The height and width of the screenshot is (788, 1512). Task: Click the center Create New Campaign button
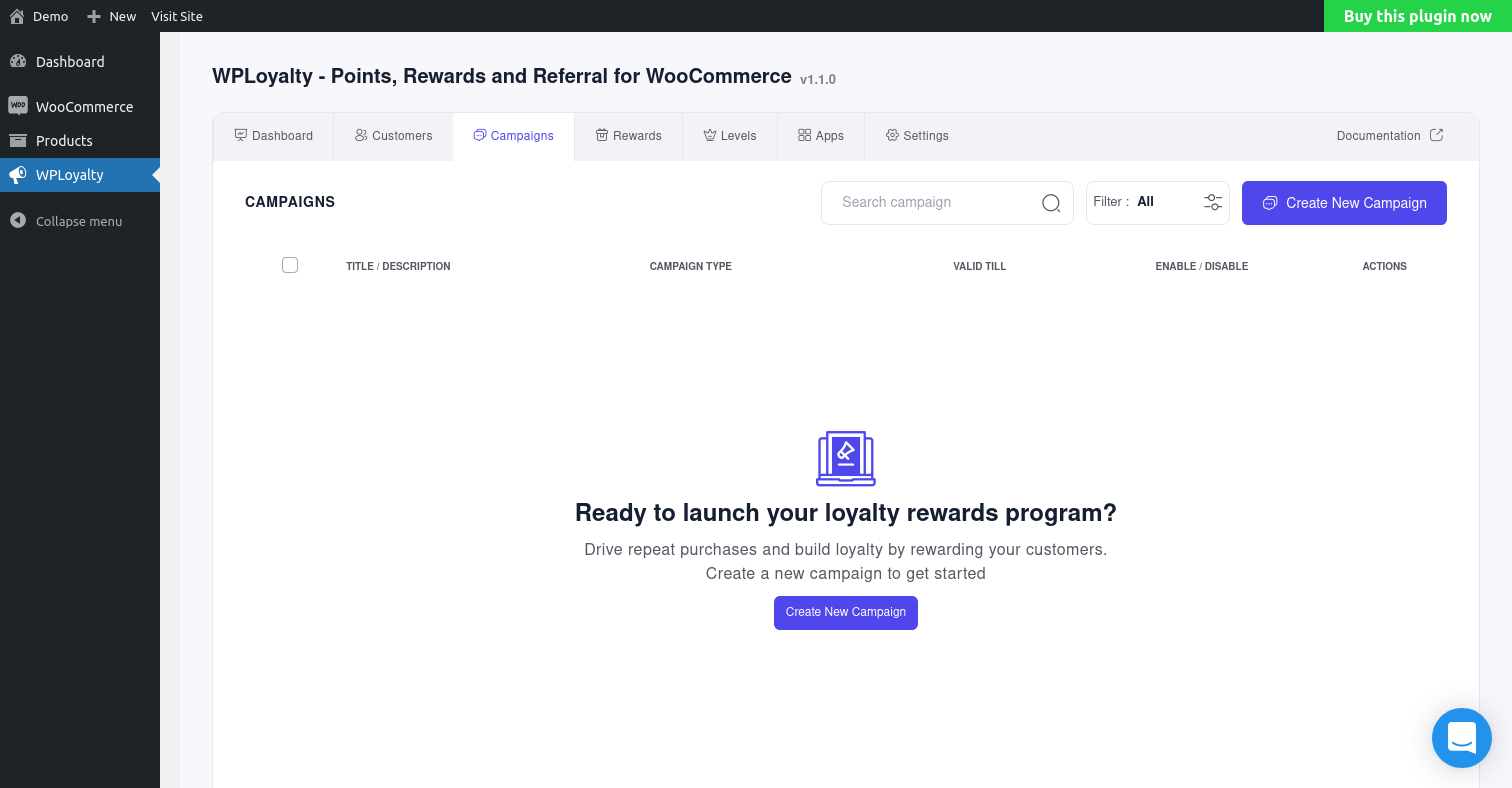click(x=846, y=612)
